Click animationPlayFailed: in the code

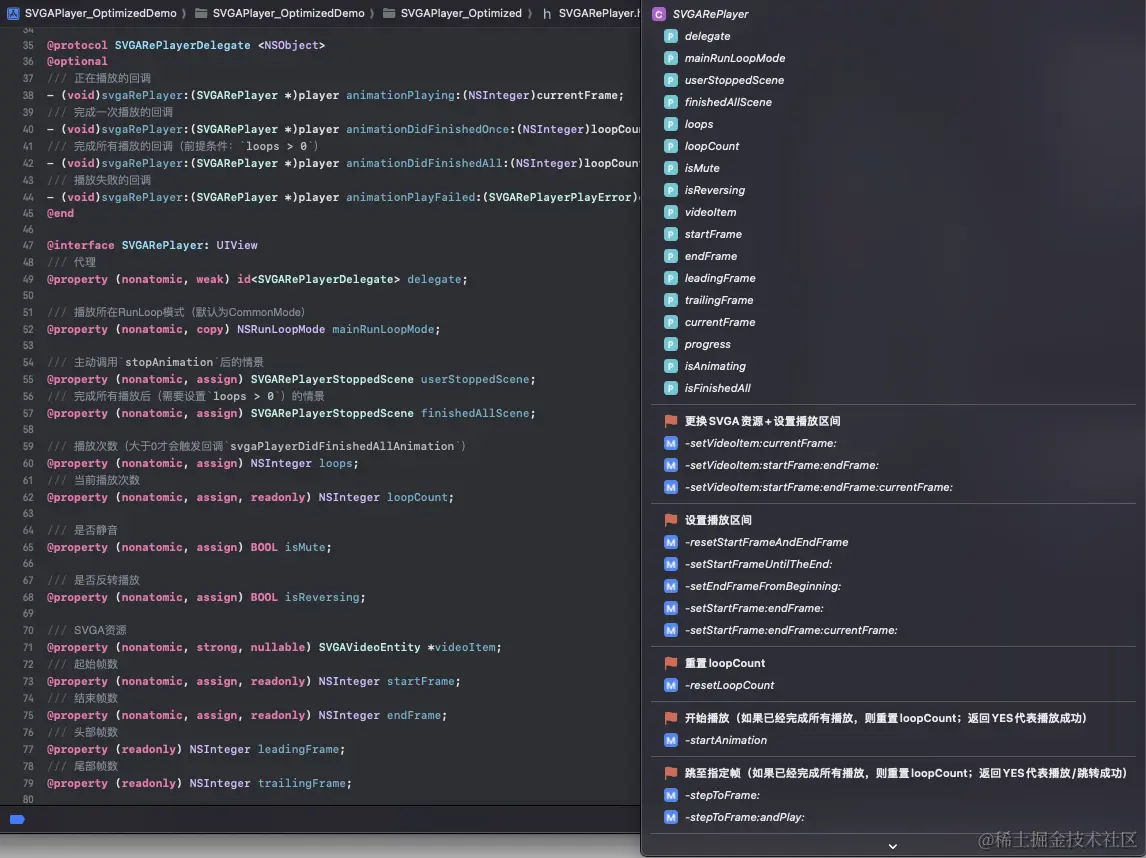pos(414,197)
